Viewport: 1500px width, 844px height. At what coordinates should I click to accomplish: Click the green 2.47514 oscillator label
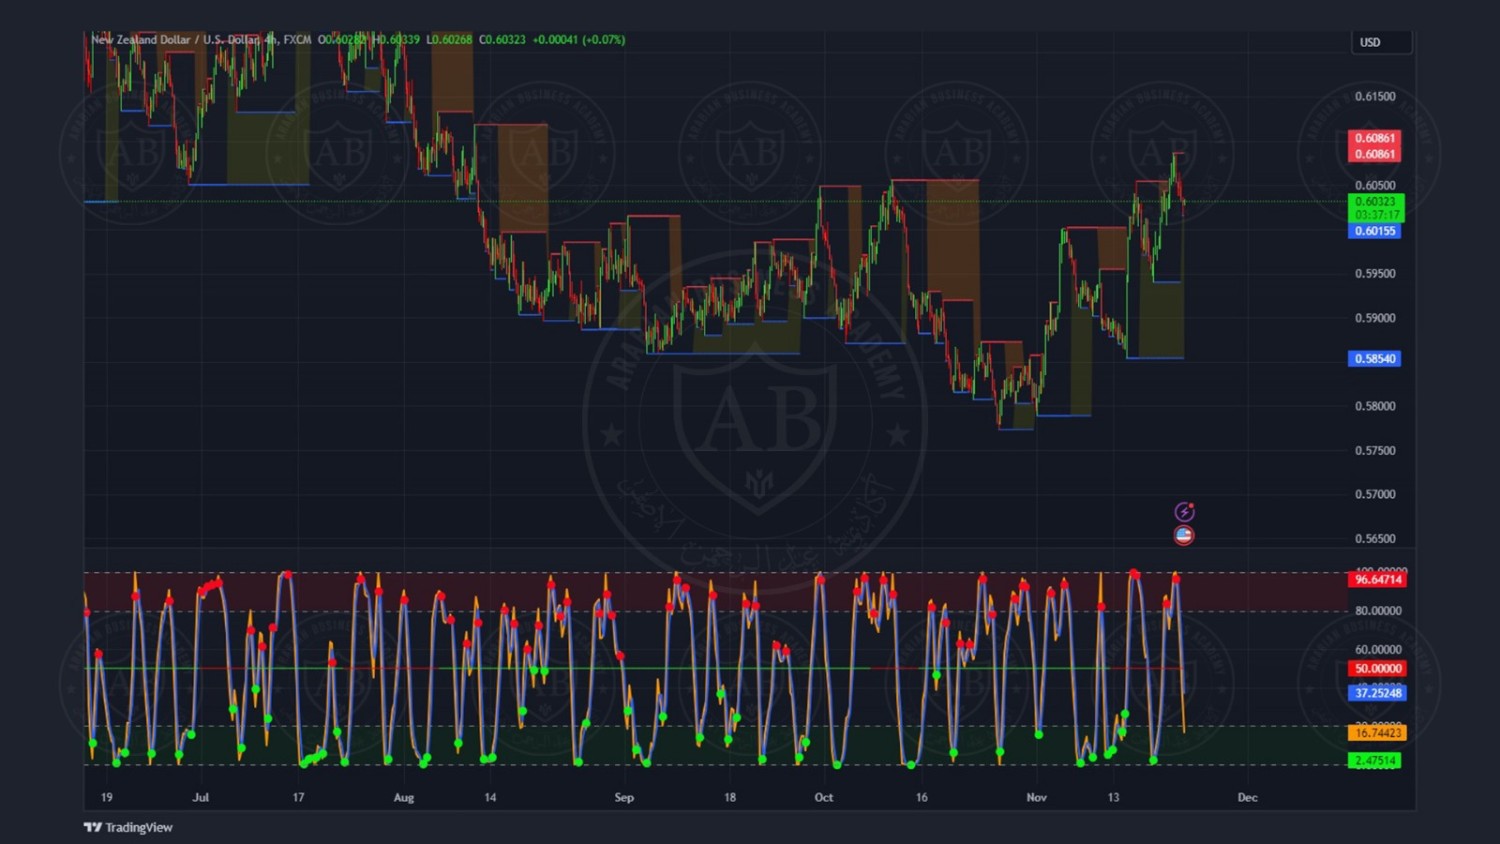pos(1374,761)
